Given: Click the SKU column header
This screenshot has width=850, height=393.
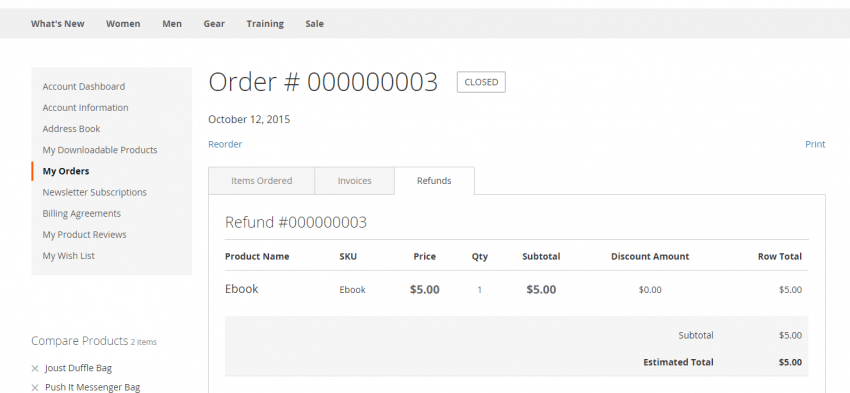Looking at the screenshot, I should [348, 256].
